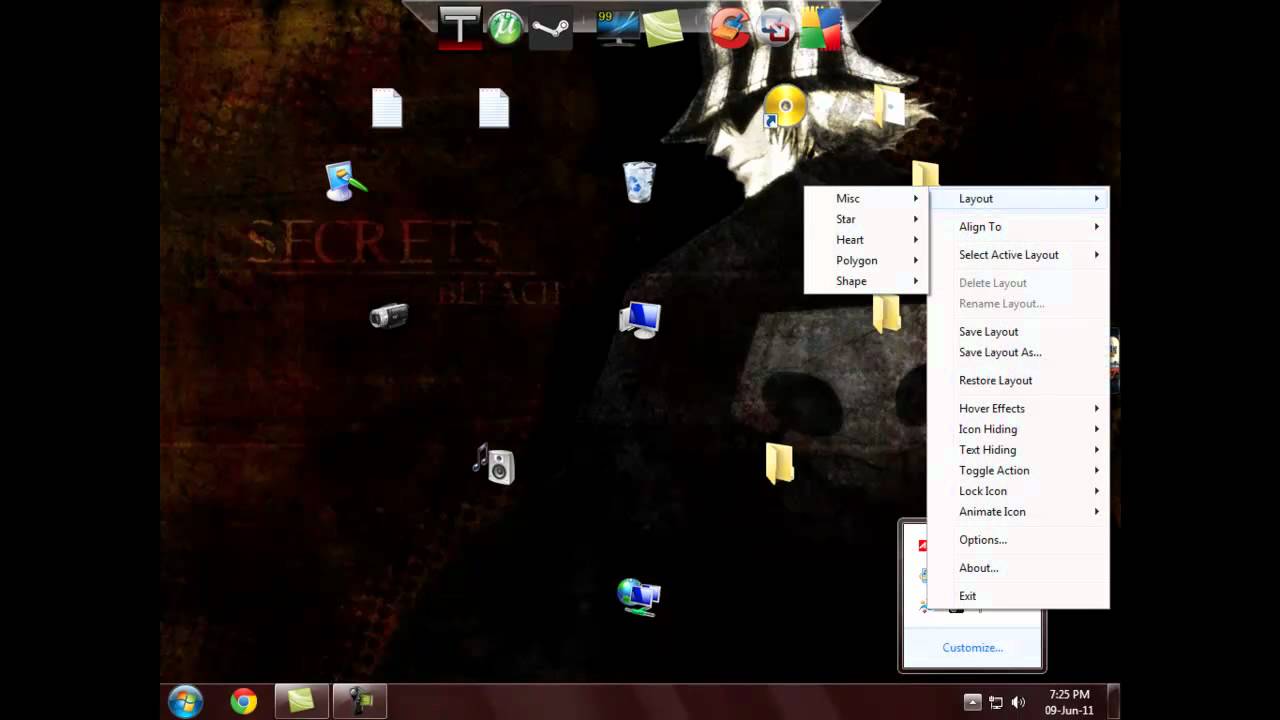Expand the Polygon submenu arrow

click(915, 261)
